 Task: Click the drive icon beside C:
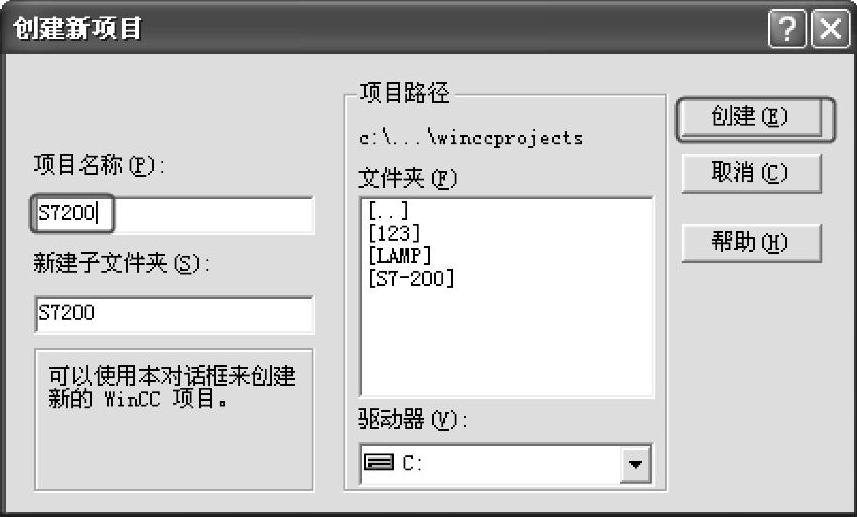point(378,463)
